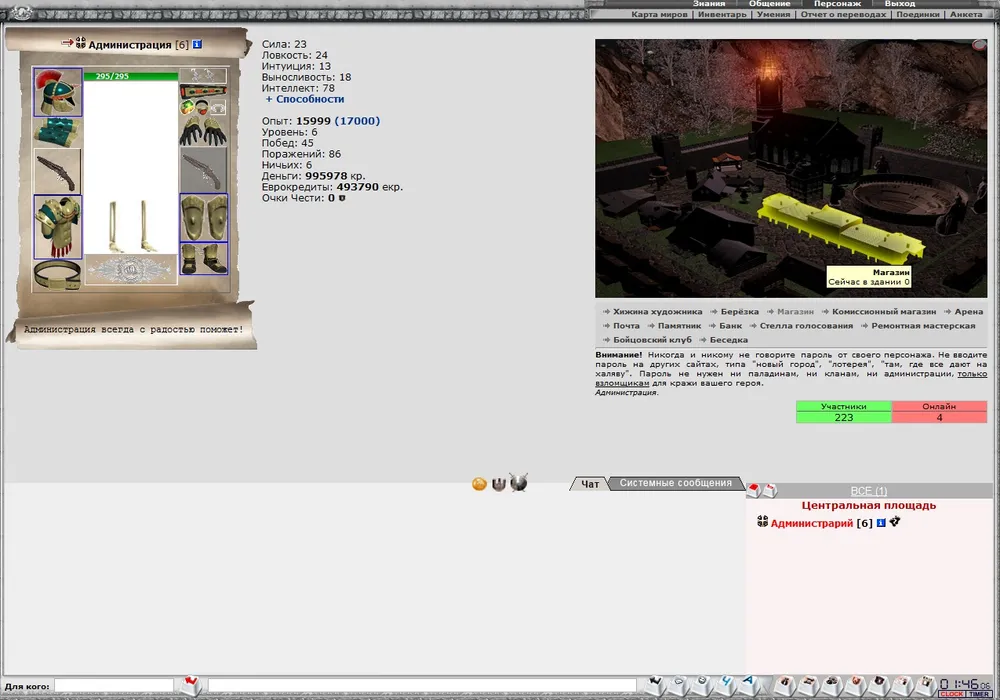Select the chest armor equipment slot

click(57, 226)
